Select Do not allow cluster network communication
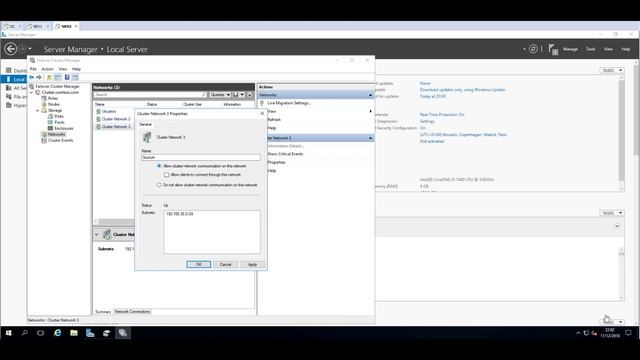 coord(159,185)
